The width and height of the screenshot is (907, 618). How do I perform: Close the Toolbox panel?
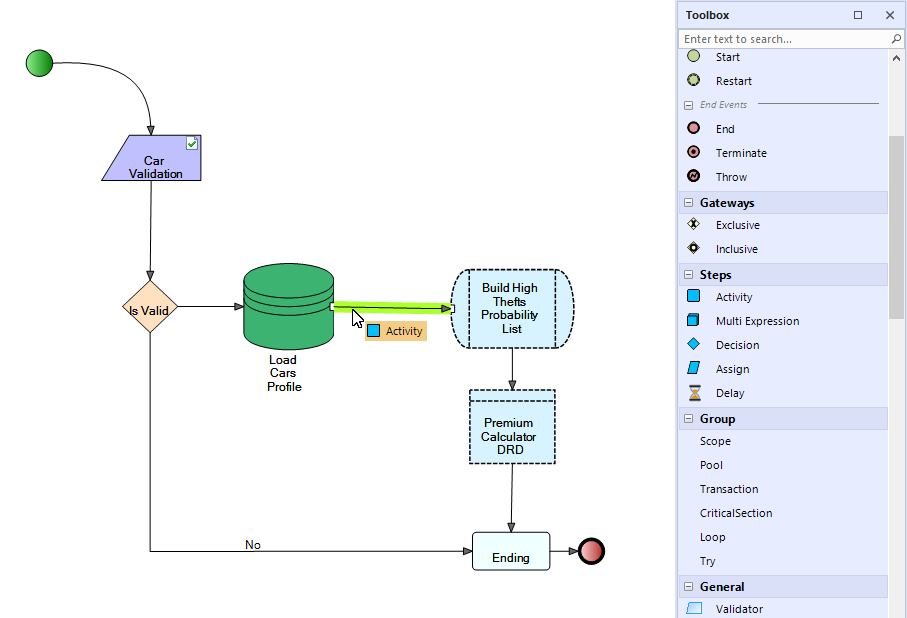[x=890, y=15]
